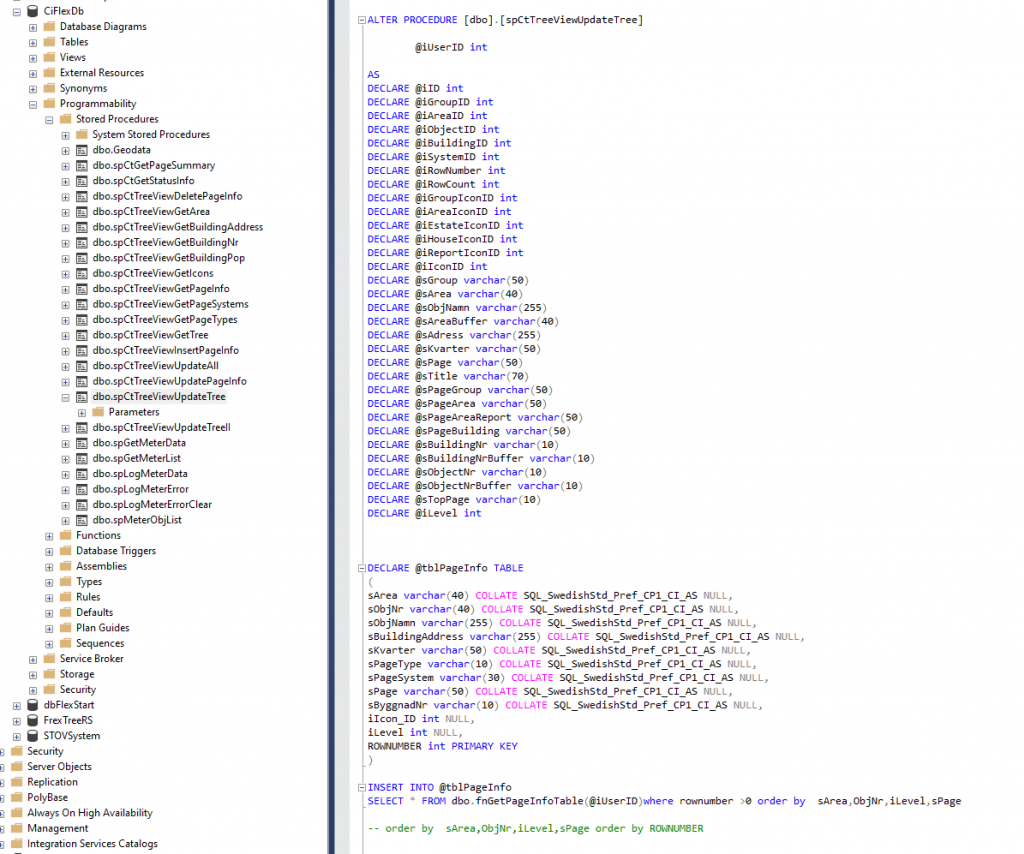Select dbo.spCtTreeViewGetBuildingAddress in the tree
This screenshot has height=854, width=1024.
pos(178,227)
